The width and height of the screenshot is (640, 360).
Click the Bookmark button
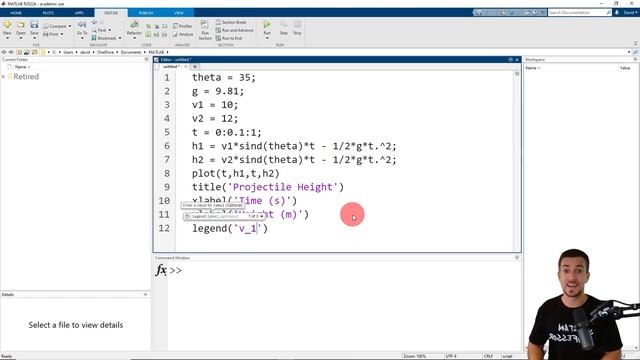[106, 38]
